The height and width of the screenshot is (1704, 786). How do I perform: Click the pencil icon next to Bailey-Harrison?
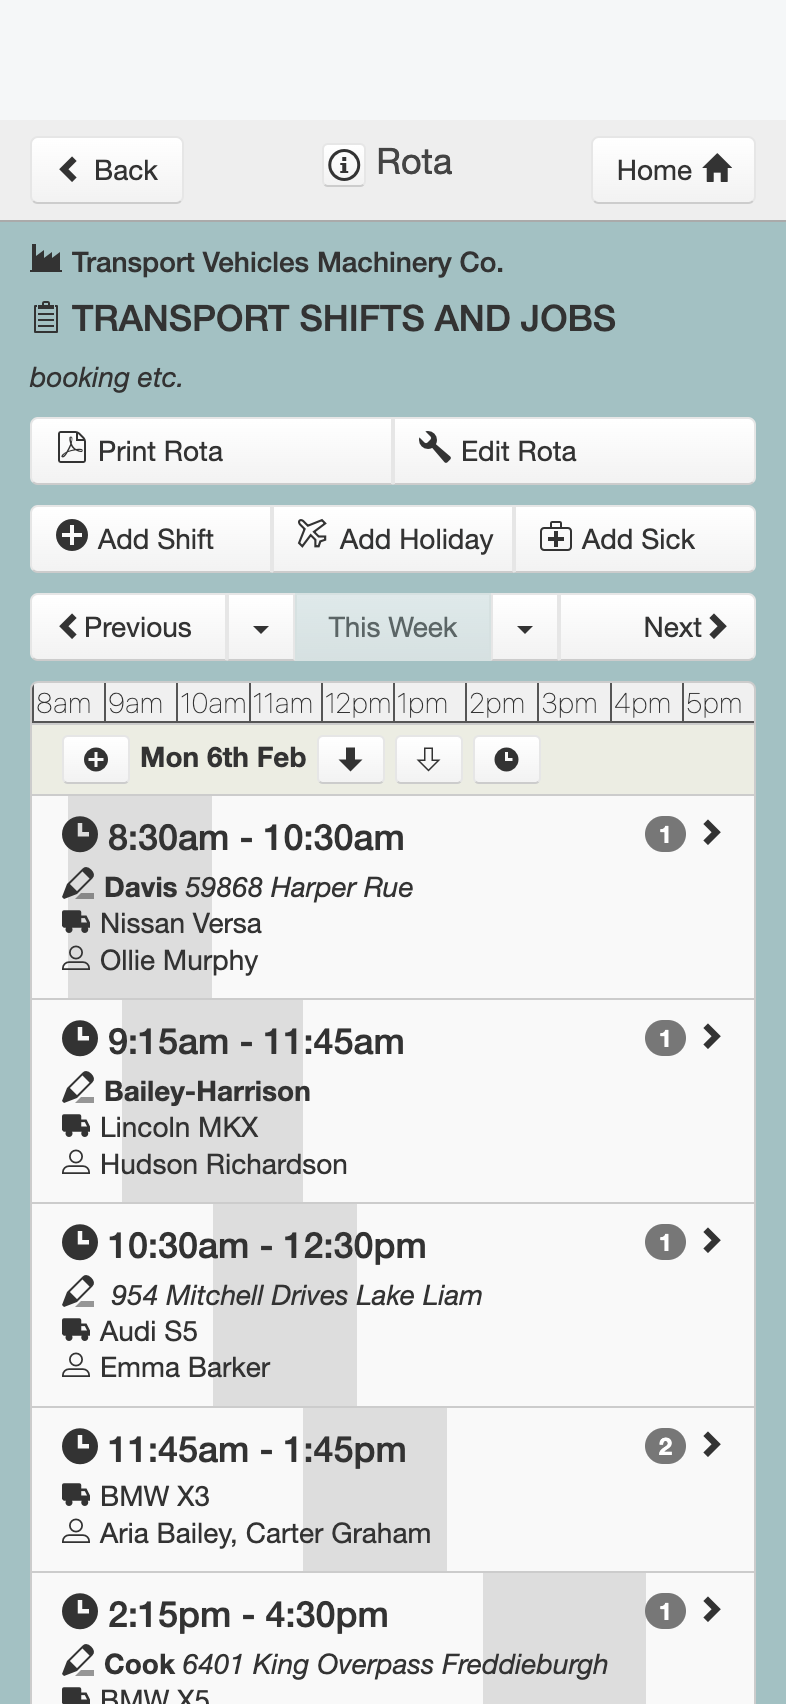tap(78, 1088)
